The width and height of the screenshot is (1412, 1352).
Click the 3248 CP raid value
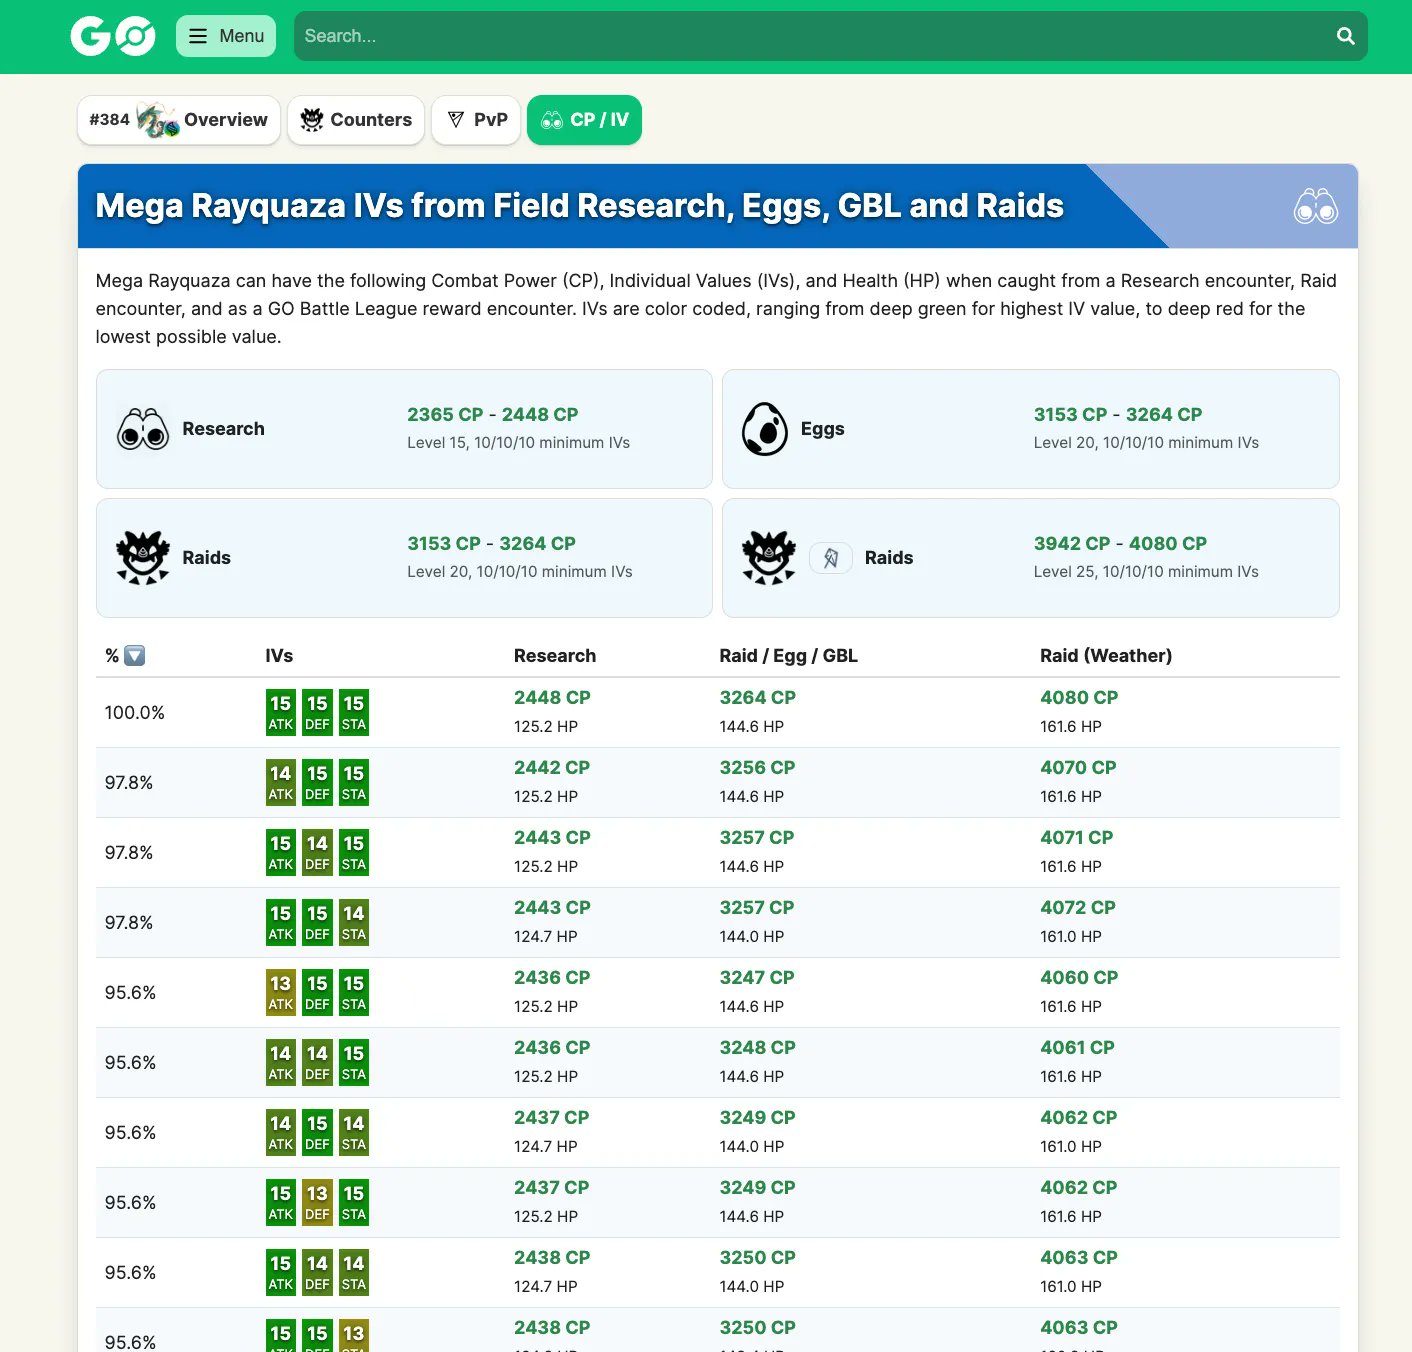(758, 1048)
